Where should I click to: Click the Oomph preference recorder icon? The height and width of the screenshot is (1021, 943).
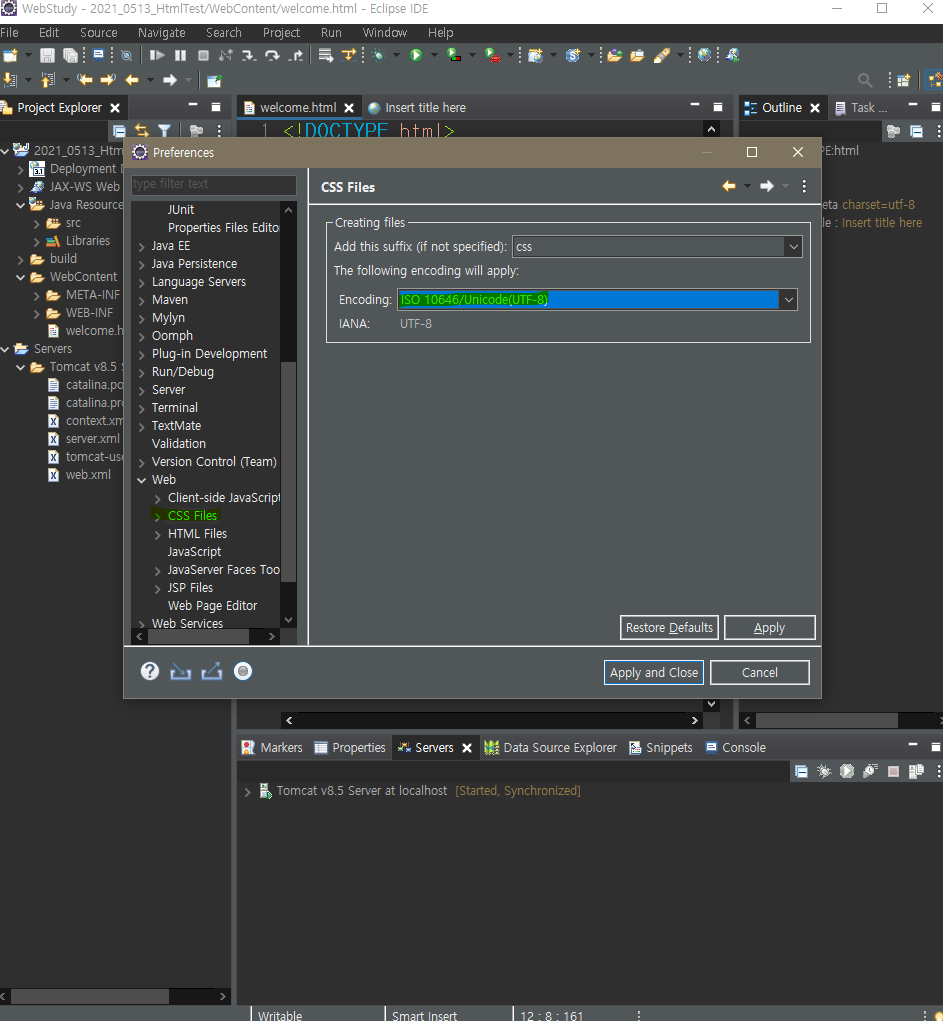point(243,671)
